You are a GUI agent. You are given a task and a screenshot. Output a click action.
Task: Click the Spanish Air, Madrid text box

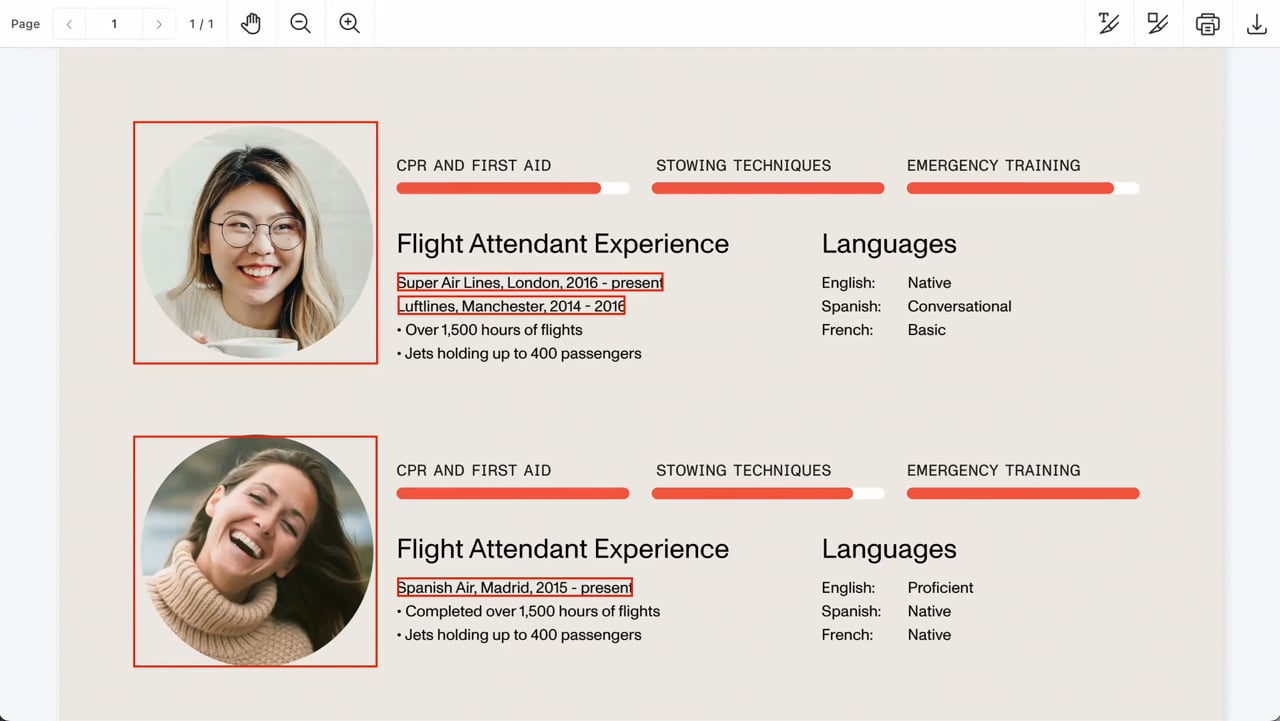(515, 588)
